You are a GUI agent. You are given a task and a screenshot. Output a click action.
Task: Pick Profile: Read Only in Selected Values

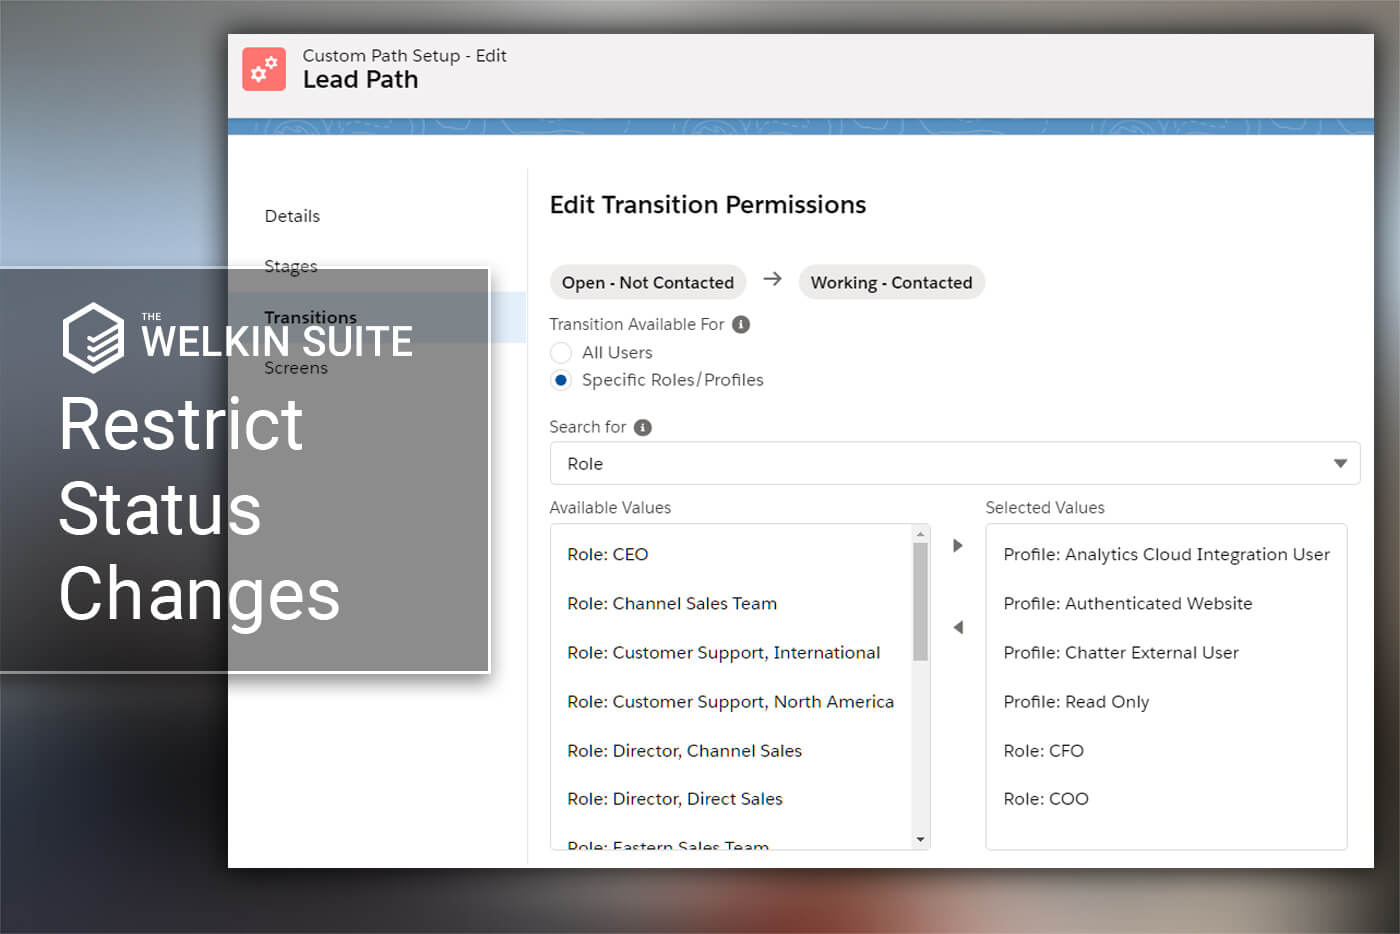[x=1076, y=702]
